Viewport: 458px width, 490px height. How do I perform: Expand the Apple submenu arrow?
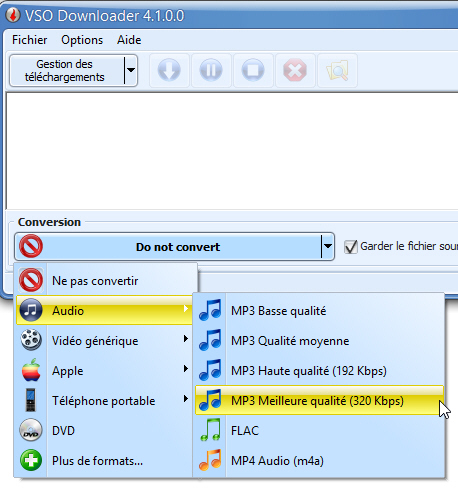point(186,369)
